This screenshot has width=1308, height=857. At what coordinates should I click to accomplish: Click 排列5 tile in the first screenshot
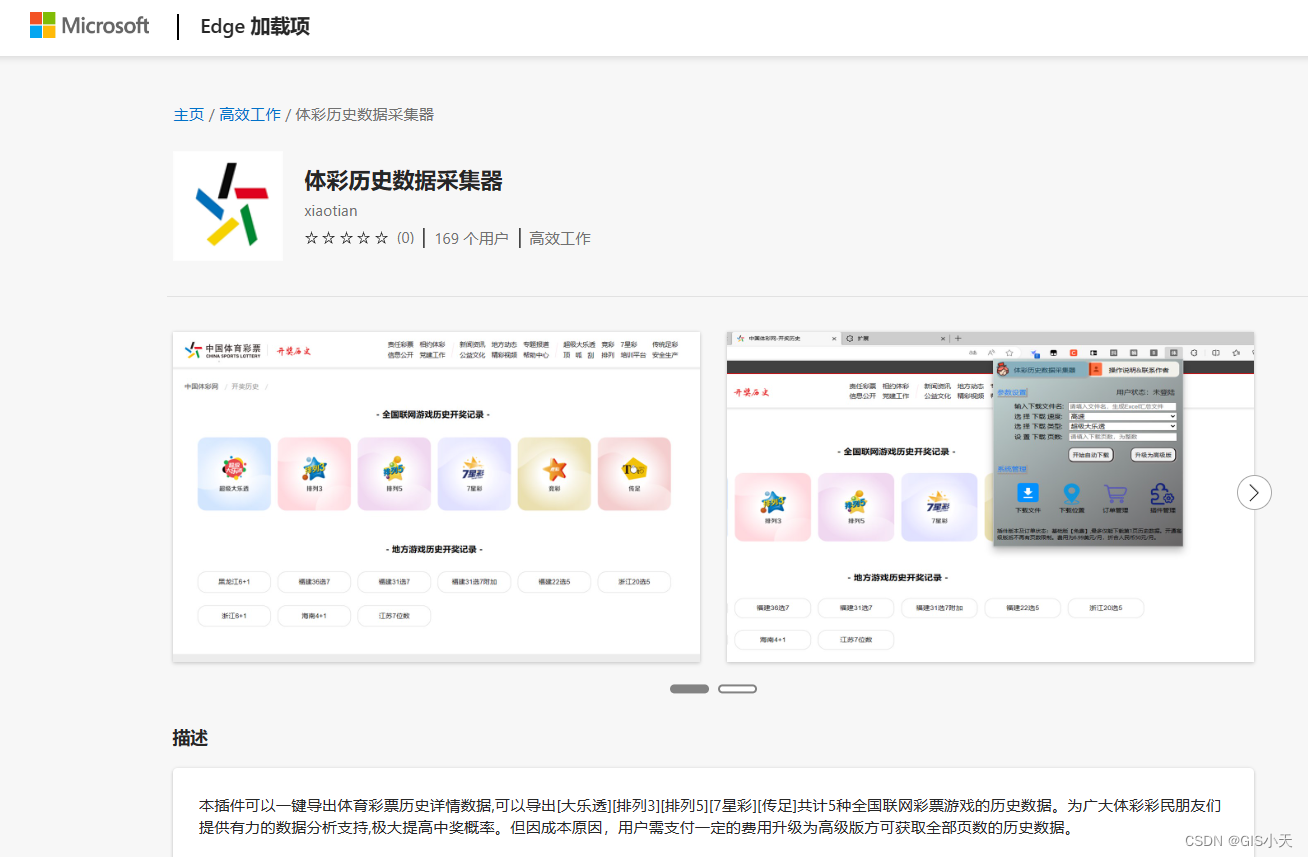point(394,474)
